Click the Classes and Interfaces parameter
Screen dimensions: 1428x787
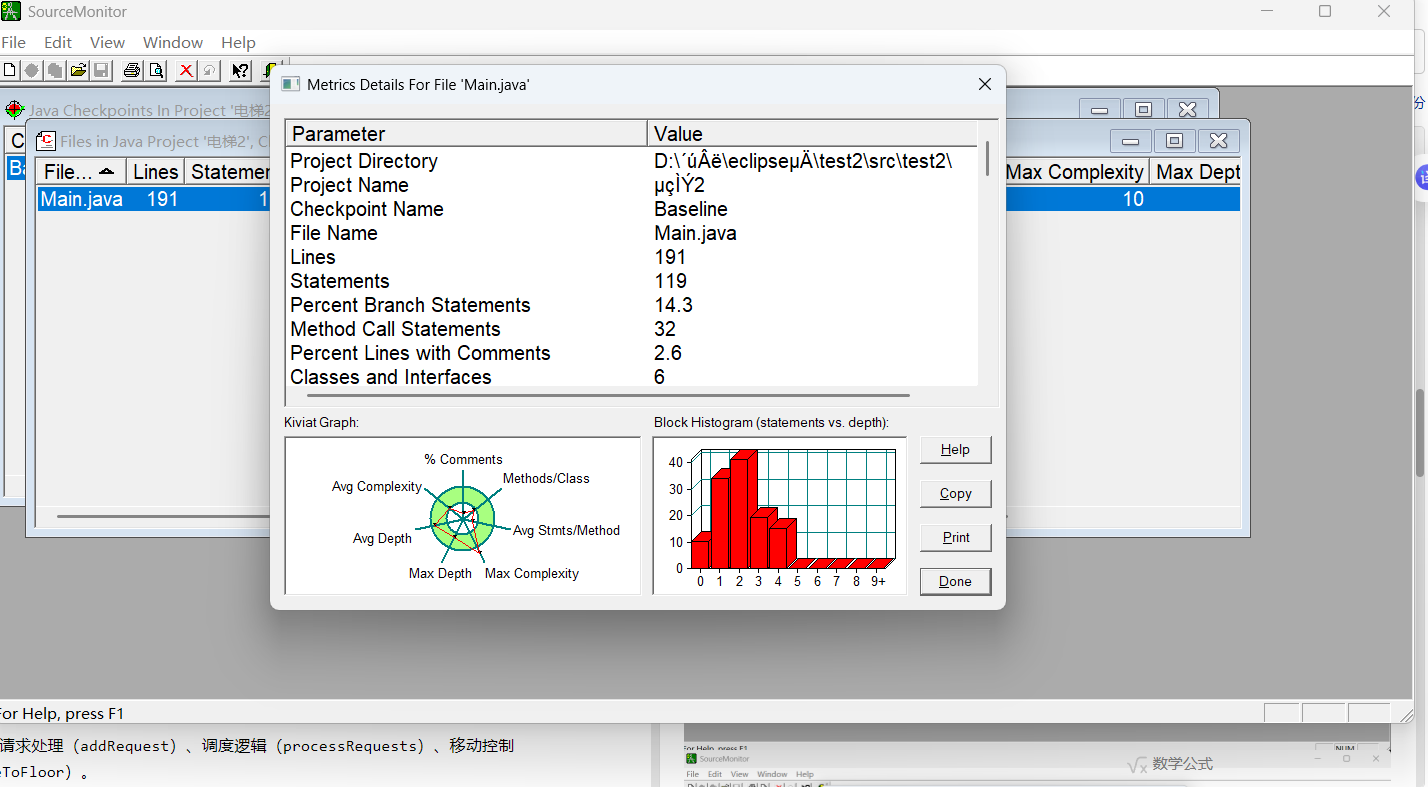tap(391, 377)
